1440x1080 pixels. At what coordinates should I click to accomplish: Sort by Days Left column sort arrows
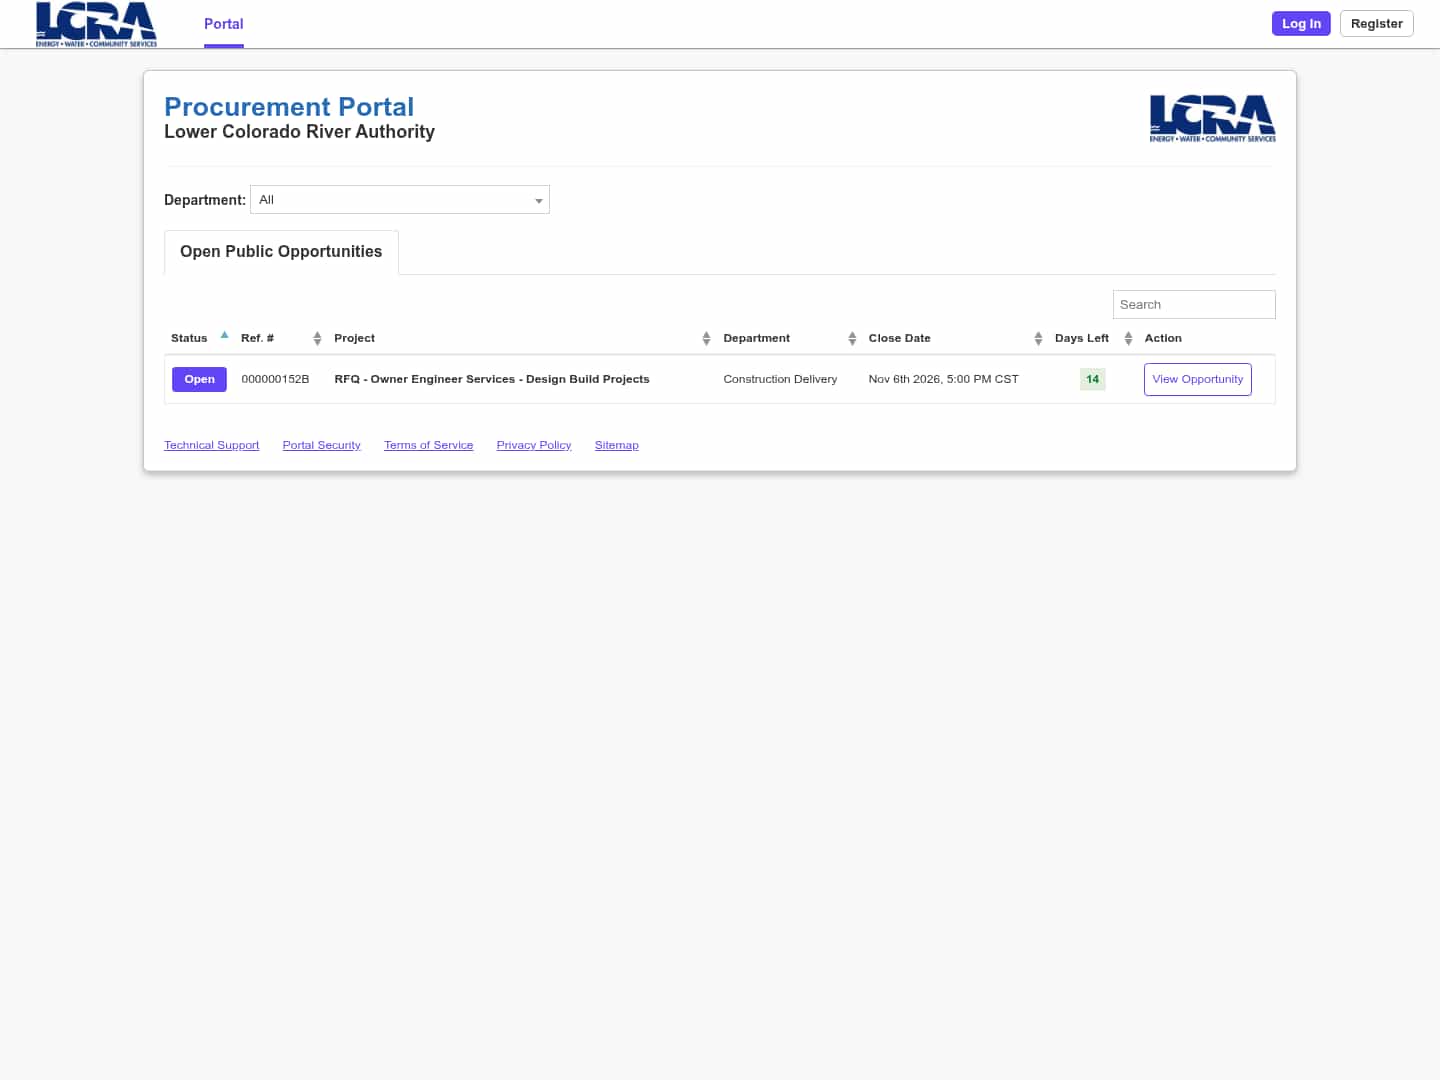[1128, 339]
